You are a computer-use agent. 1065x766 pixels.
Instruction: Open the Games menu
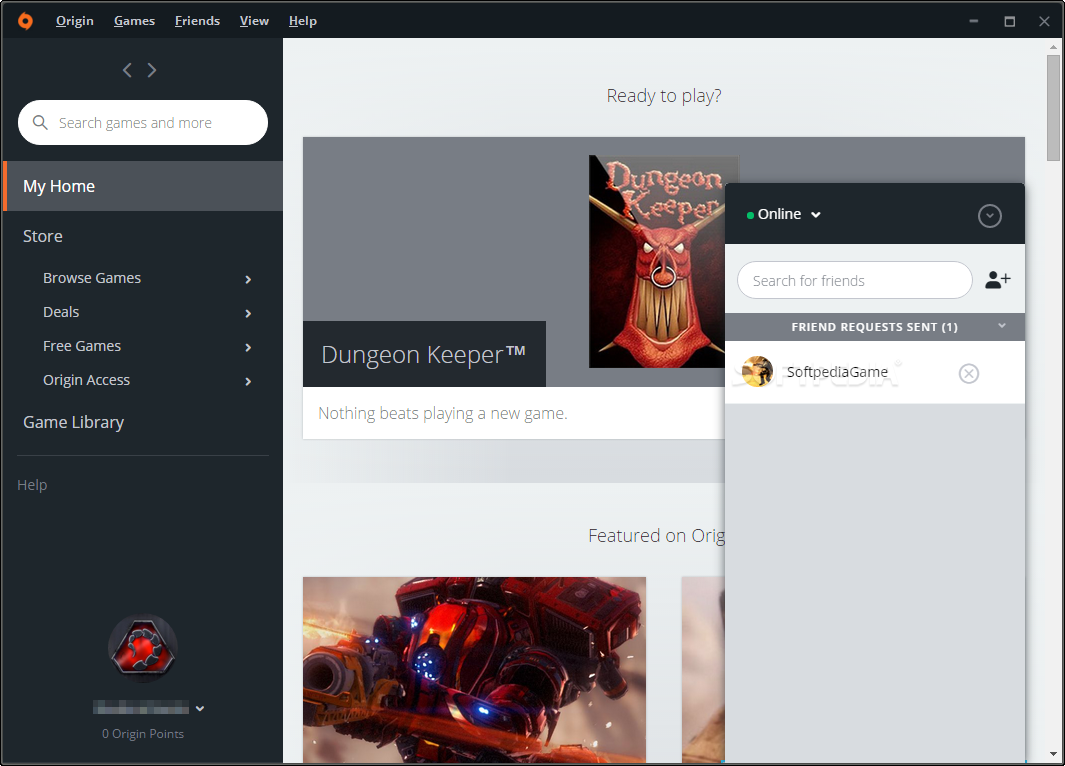(x=134, y=21)
